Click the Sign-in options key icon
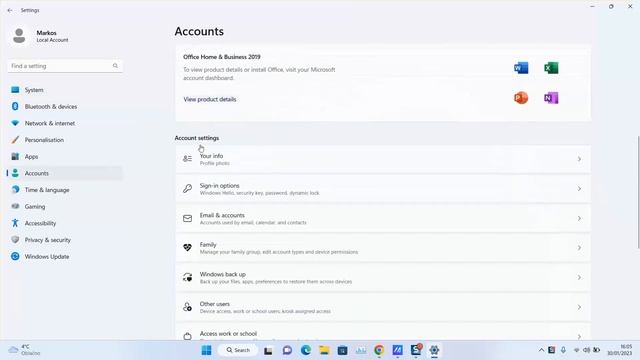 pos(187,189)
